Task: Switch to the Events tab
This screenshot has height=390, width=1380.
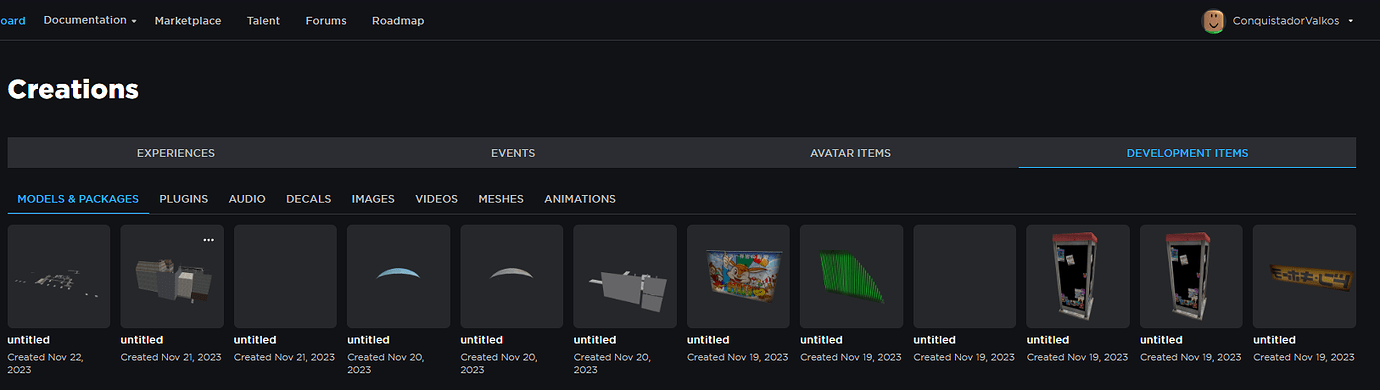Action: pyautogui.click(x=513, y=153)
